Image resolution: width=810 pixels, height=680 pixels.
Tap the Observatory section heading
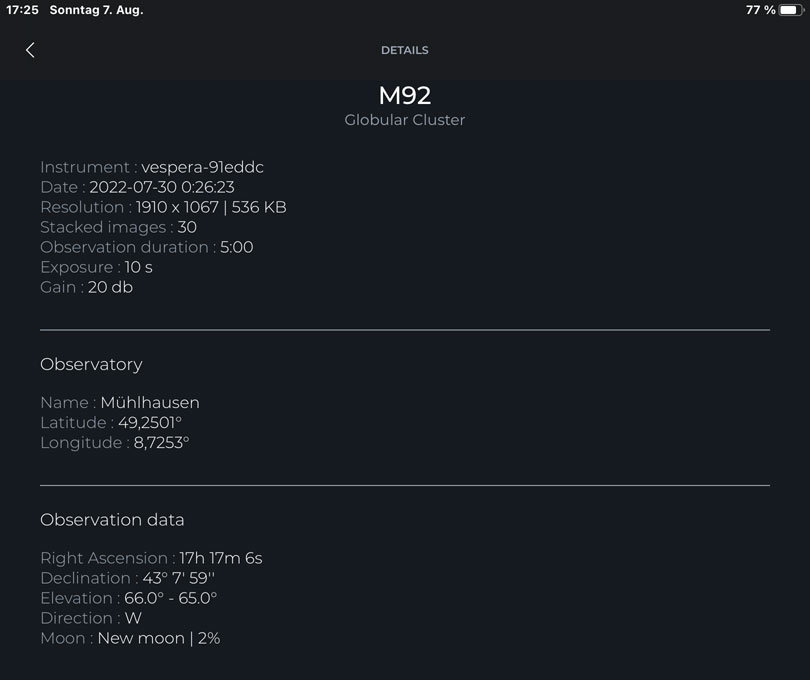(x=91, y=364)
